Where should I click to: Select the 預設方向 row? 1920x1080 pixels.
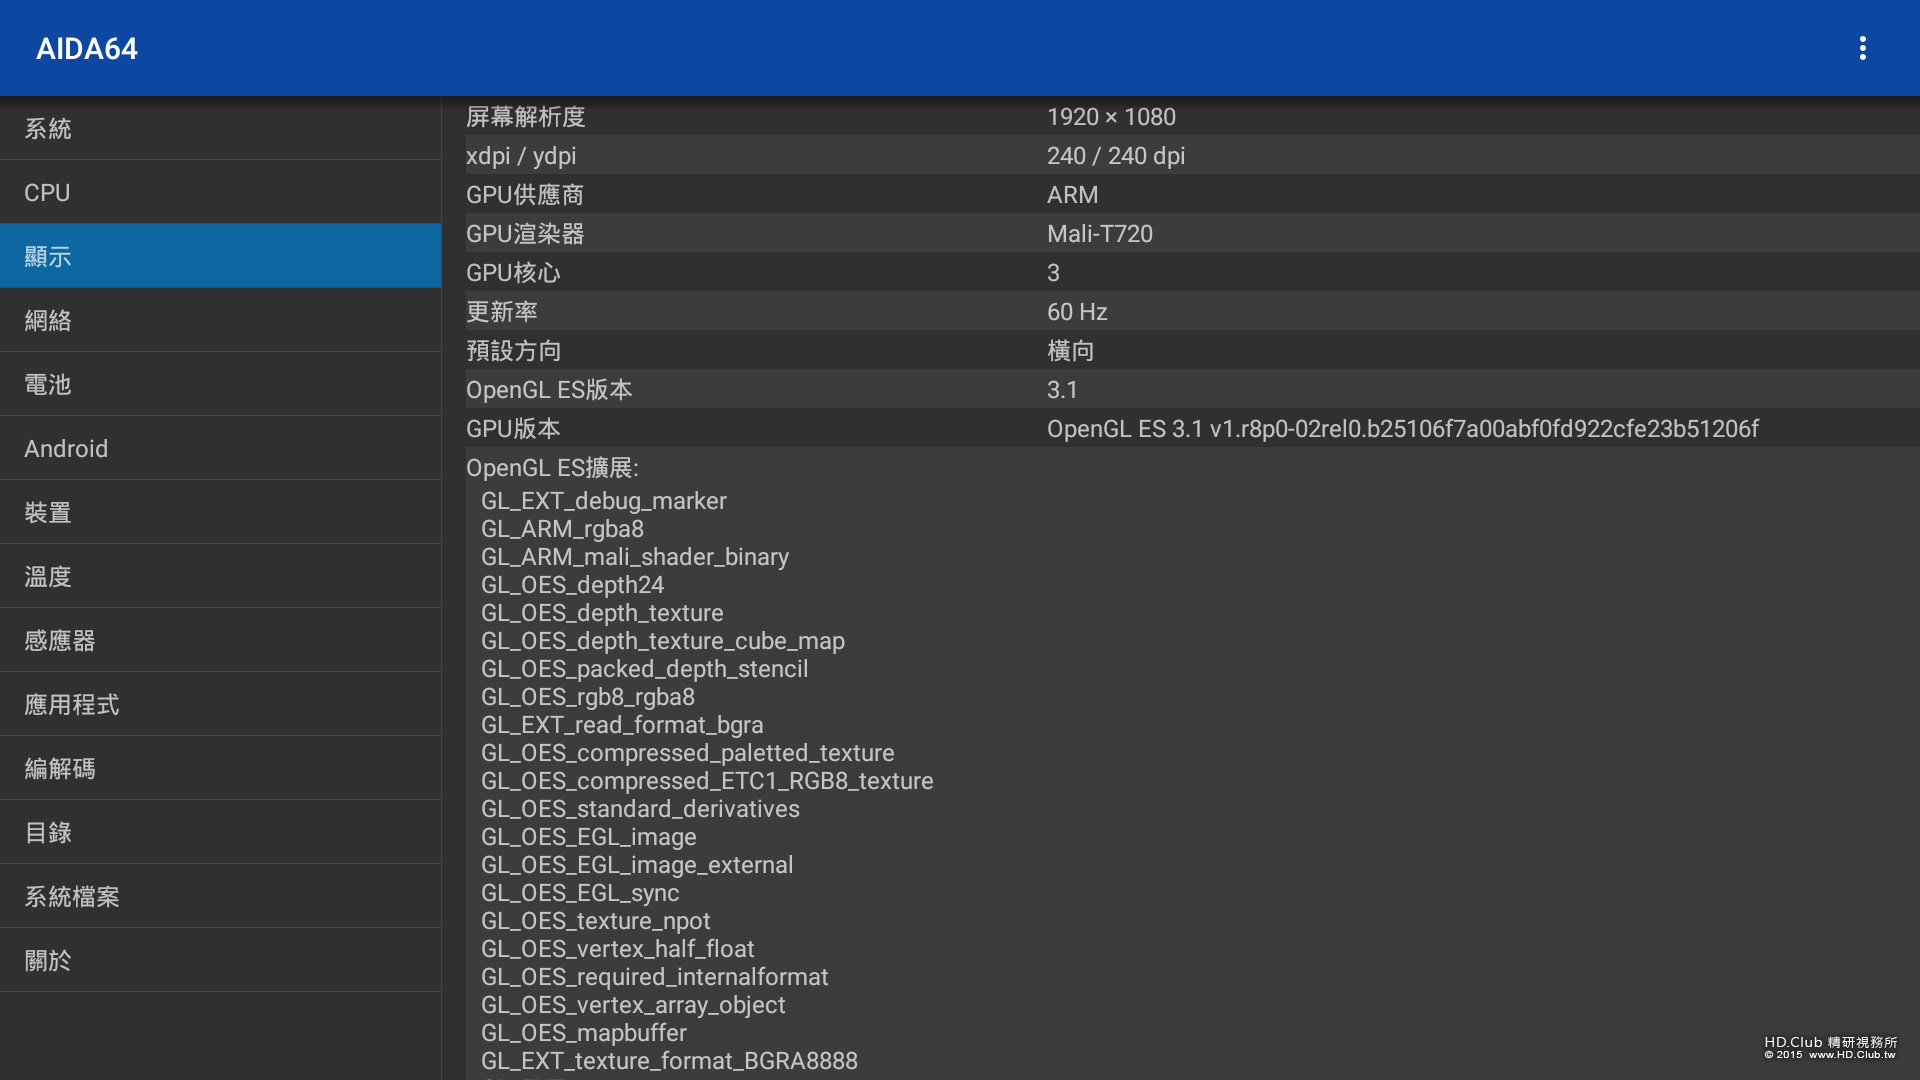1192,350
